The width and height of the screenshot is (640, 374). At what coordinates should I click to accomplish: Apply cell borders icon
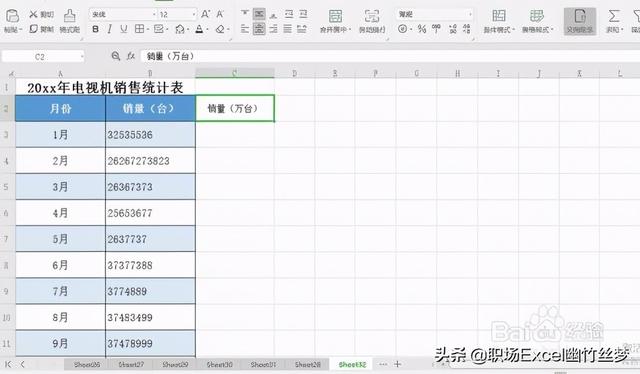coord(139,29)
